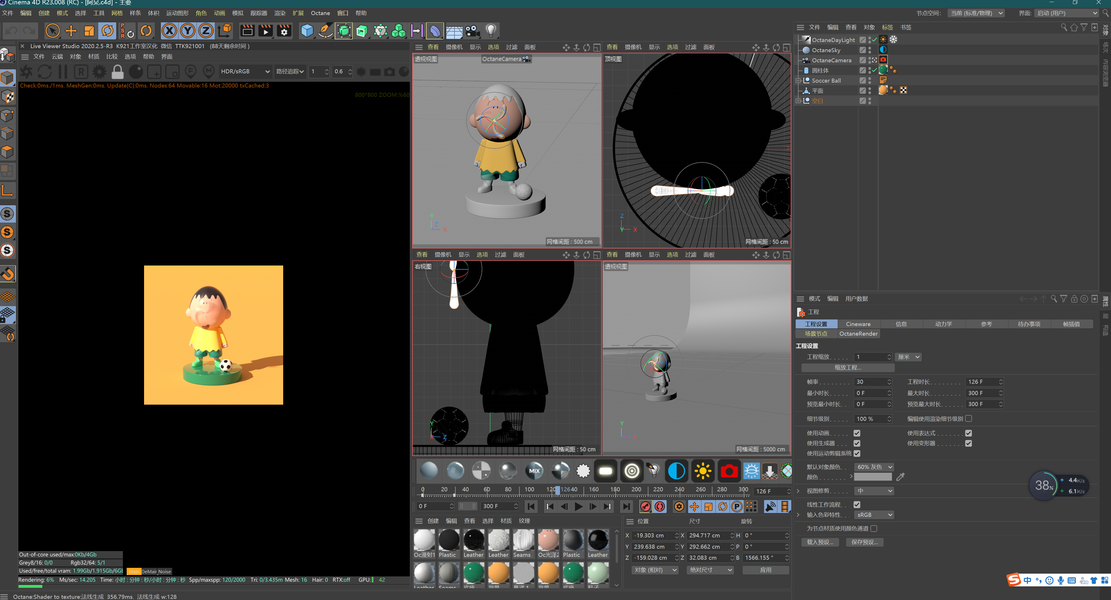Toggle use deformers checkbox

click(x=968, y=443)
